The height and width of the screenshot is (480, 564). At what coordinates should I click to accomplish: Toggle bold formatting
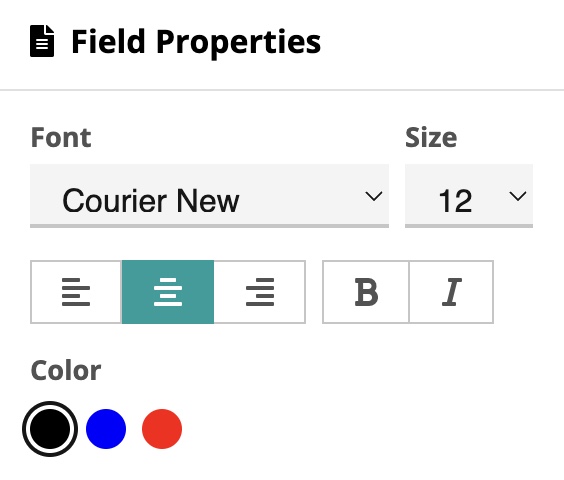(366, 292)
